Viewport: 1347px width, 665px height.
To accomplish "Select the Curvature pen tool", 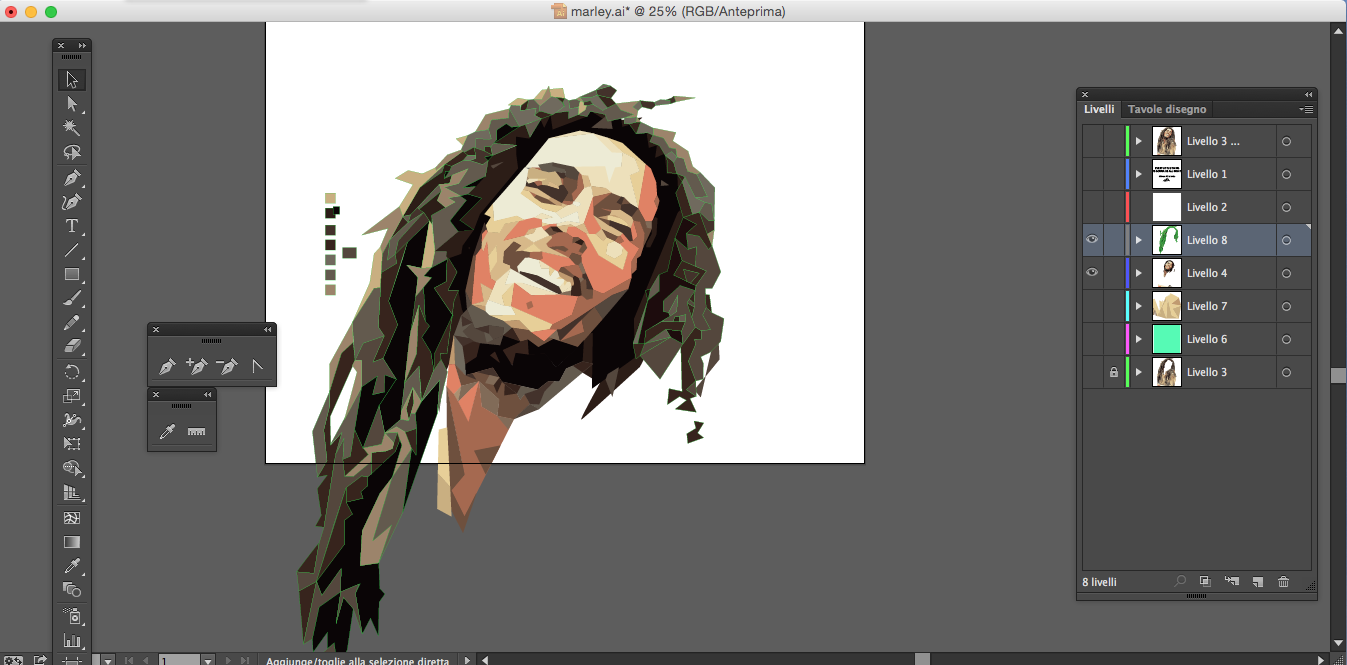I will (72, 202).
